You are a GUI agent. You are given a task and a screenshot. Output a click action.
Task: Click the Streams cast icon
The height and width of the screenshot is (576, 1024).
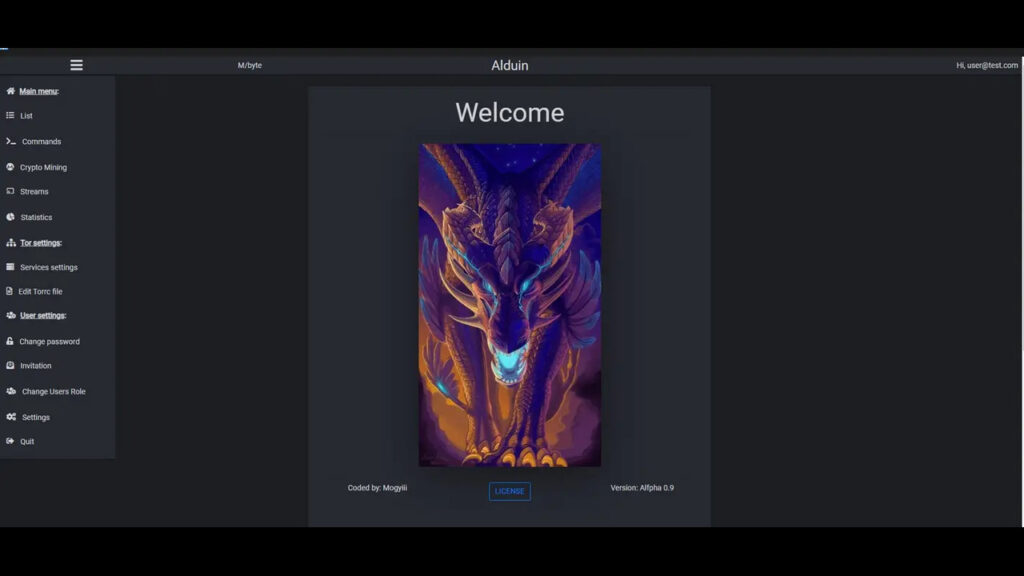point(10,191)
